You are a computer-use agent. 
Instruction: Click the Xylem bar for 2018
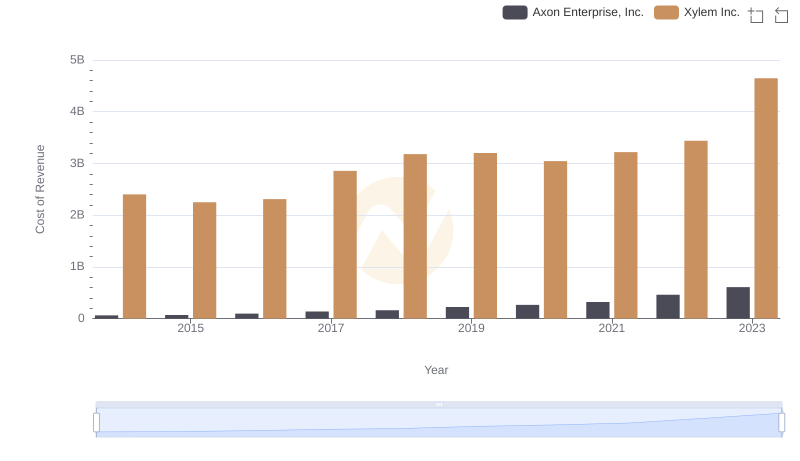click(415, 236)
